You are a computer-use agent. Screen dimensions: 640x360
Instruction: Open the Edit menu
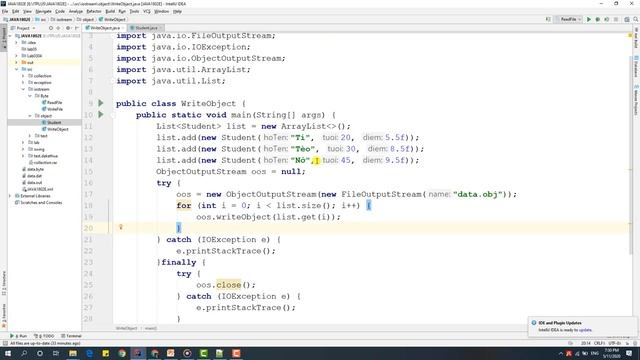click(x=16, y=11)
